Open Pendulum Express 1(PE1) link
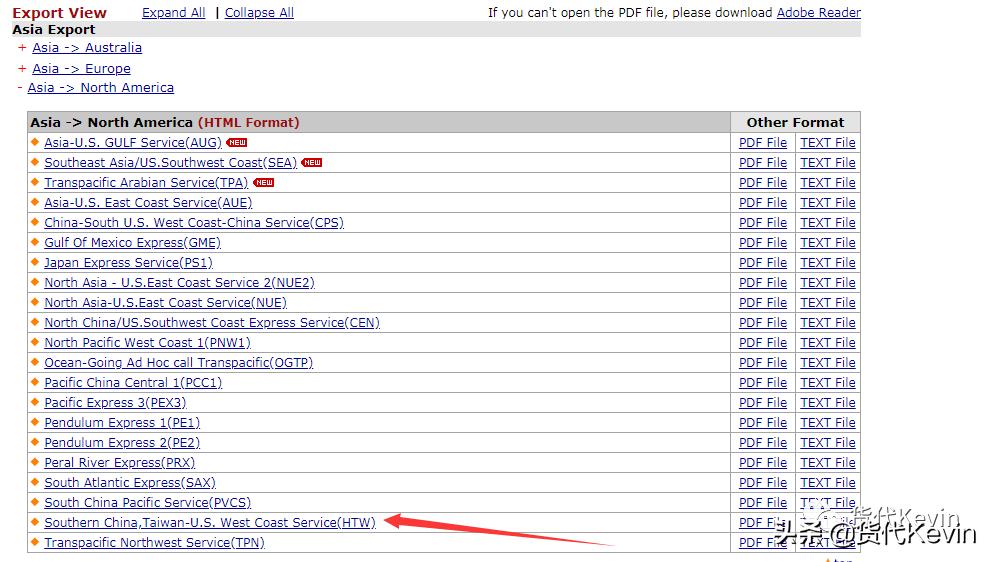Image resolution: width=993 pixels, height=562 pixels. [122, 423]
